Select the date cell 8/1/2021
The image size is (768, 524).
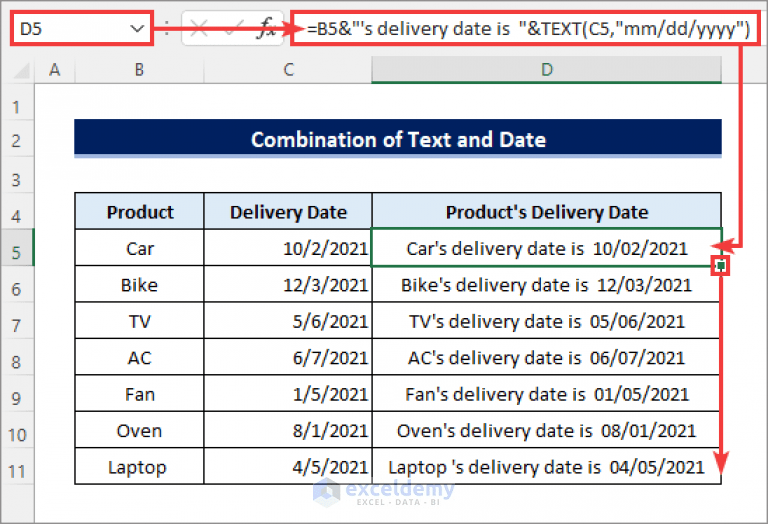tap(288, 430)
